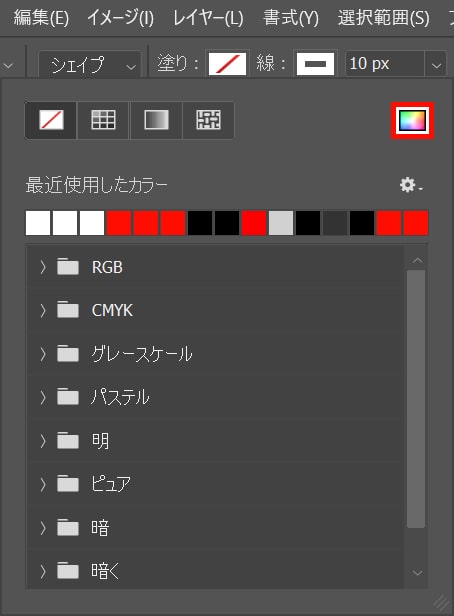Choose the pattern fill icon

pos(208,120)
